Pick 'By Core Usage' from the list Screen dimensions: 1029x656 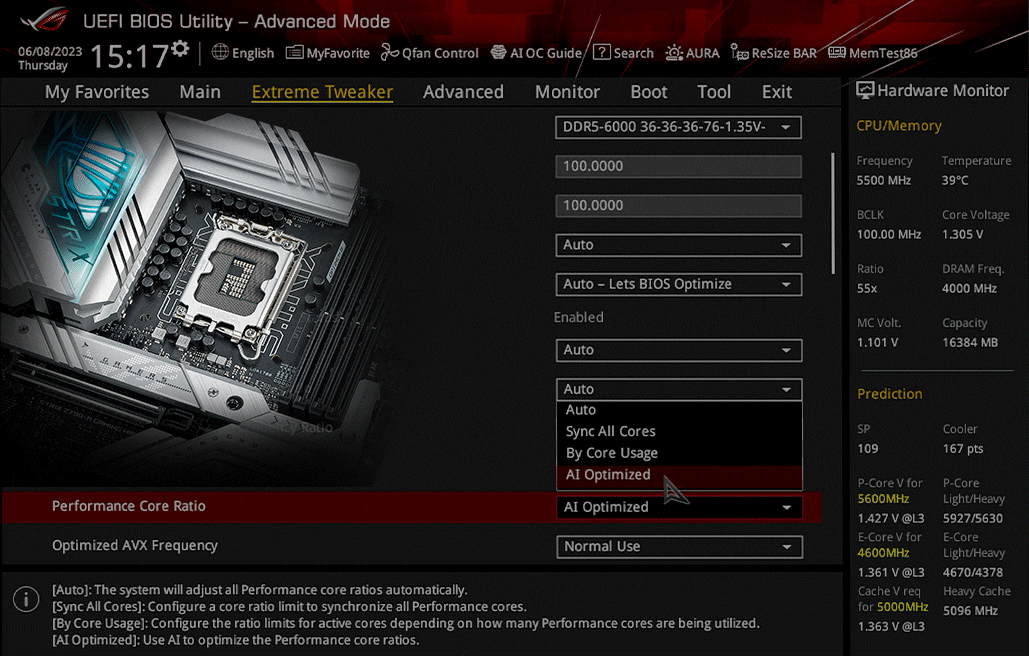point(679,453)
